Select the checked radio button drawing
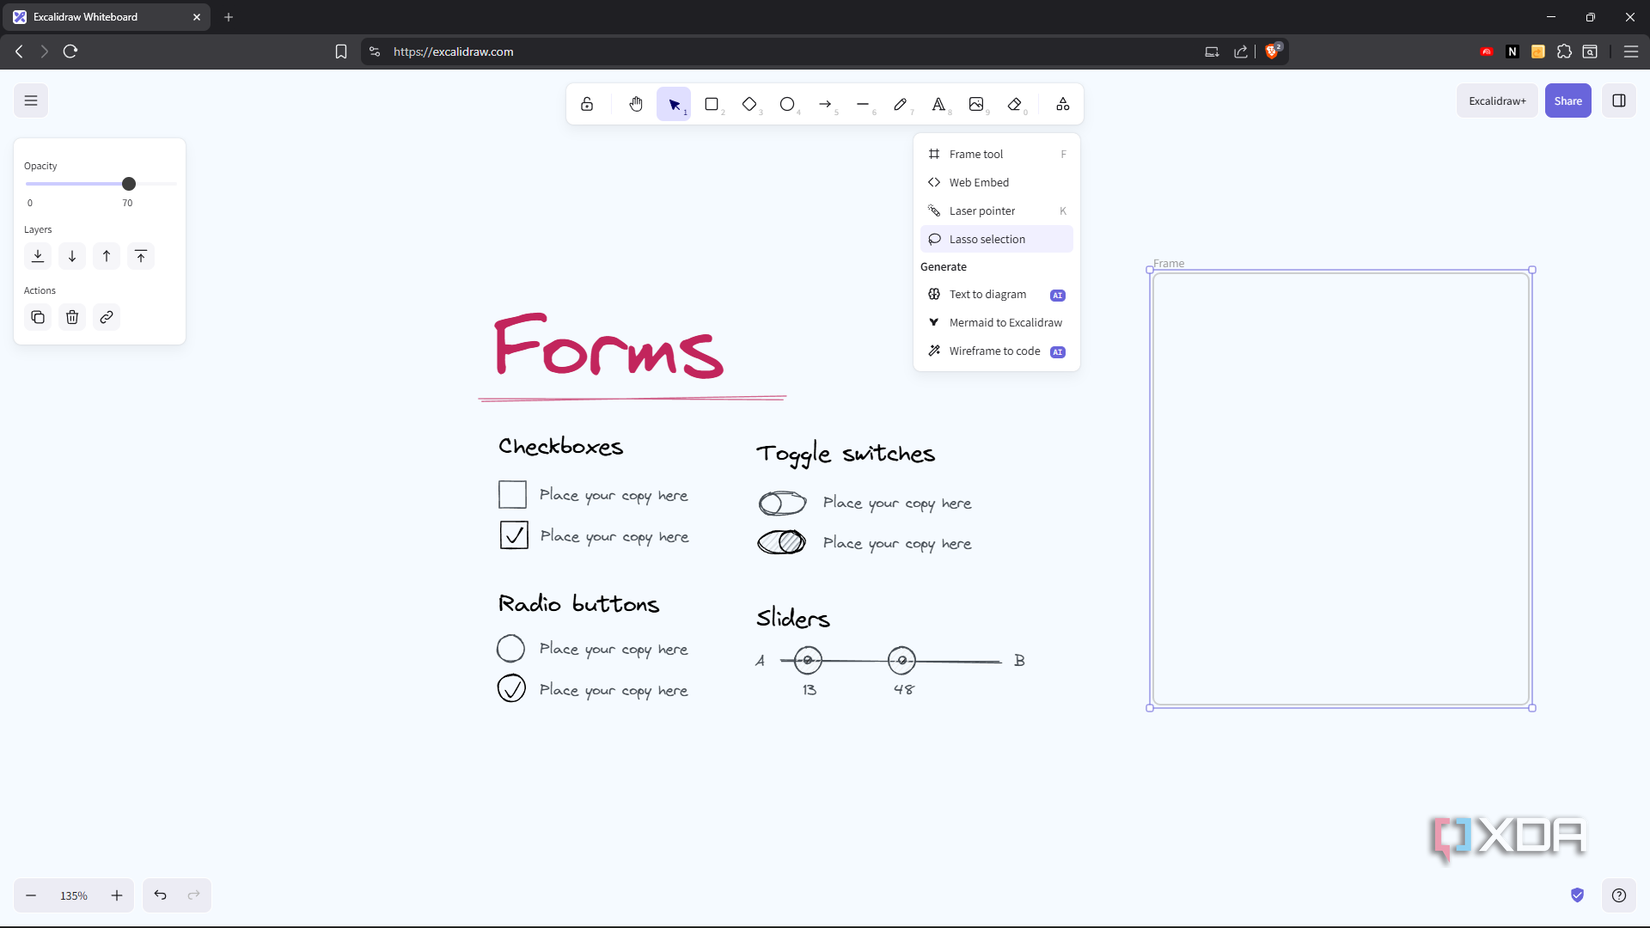This screenshot has height=928, width=1650. click(x=512, y=688)
